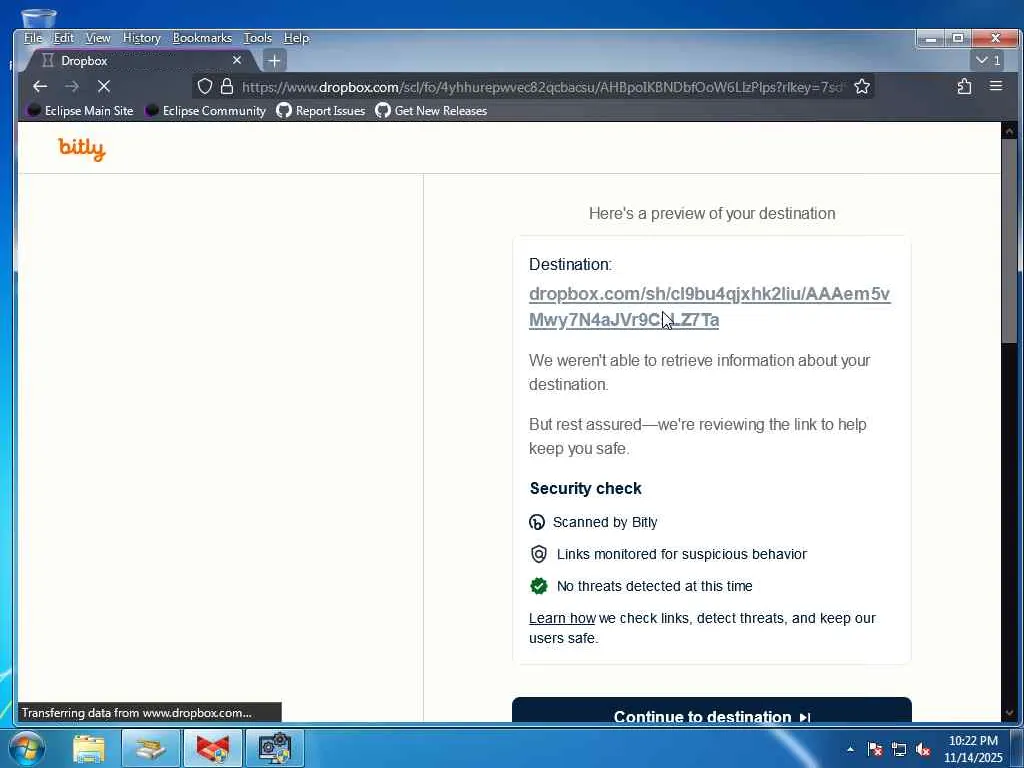This screenshot has width=1024, height=768.
Task: Click the network tray icon
Action: click(x=899, y=749)
